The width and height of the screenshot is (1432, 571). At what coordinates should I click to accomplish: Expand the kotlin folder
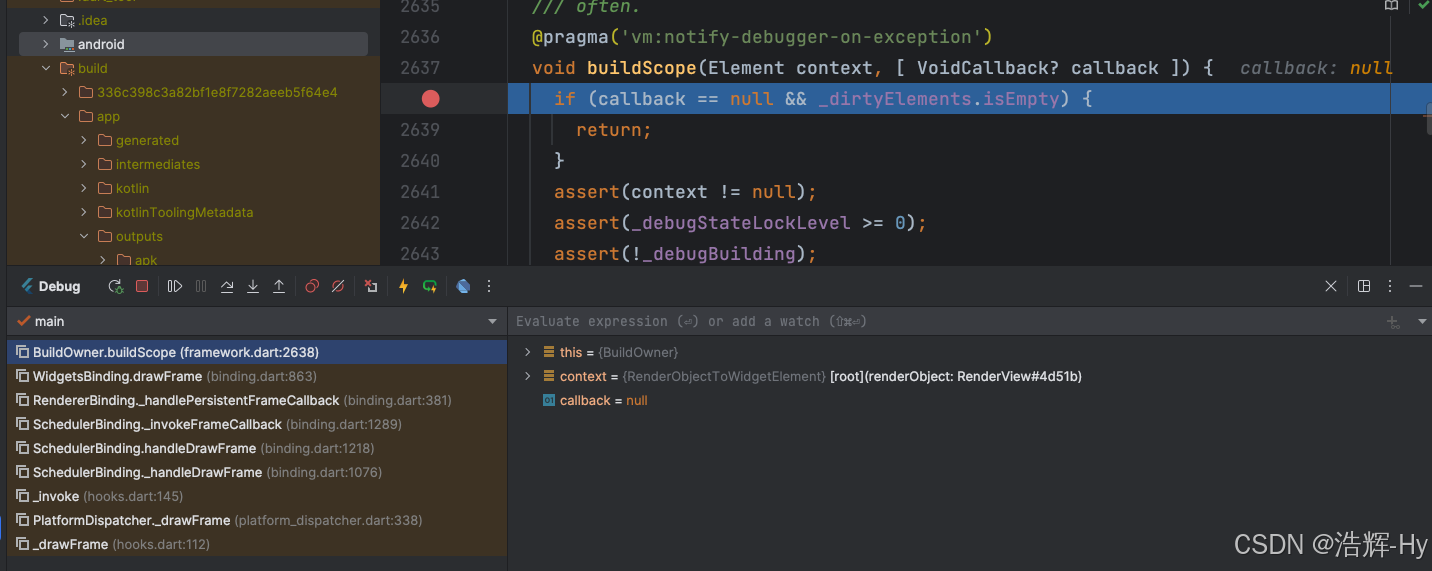coord(84,188)
